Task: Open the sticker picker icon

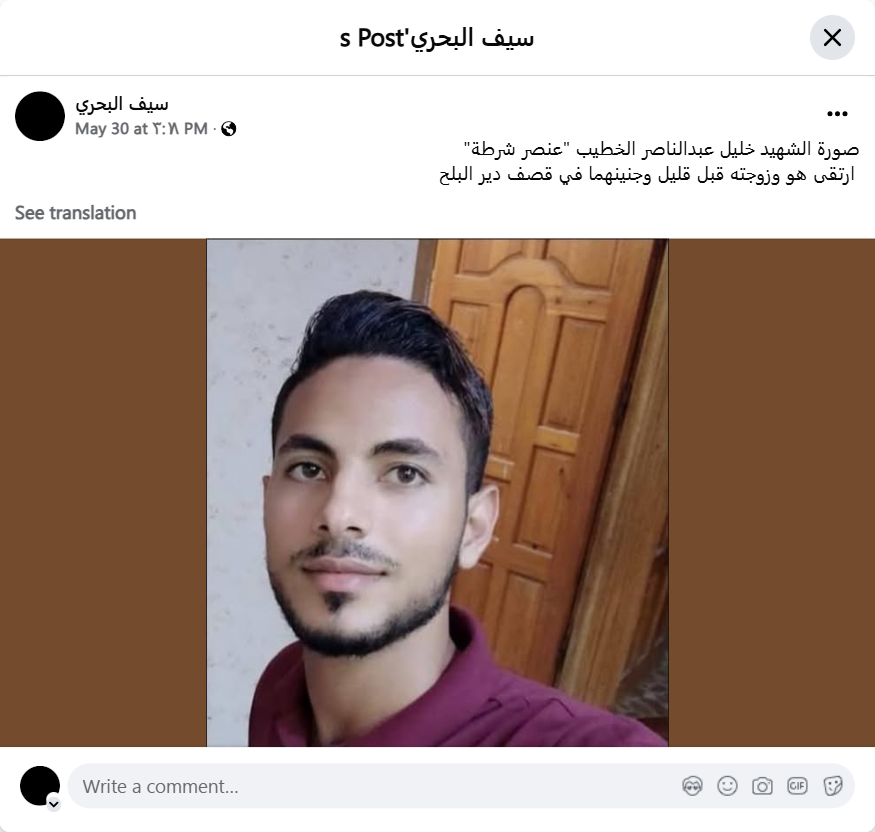Action: click(x=832, y=786)
